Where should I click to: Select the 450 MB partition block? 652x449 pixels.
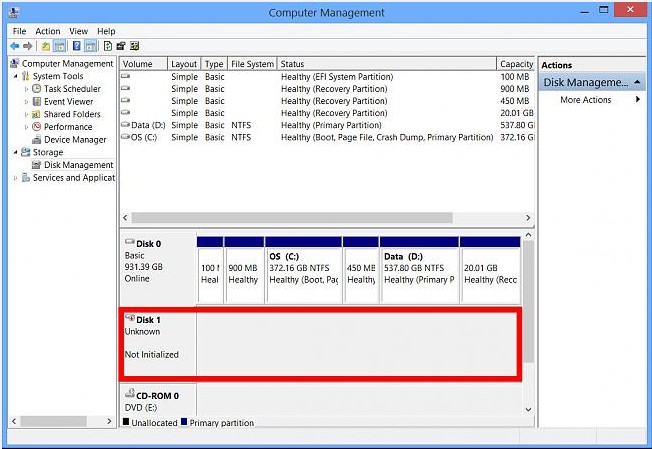coord(361,270)
